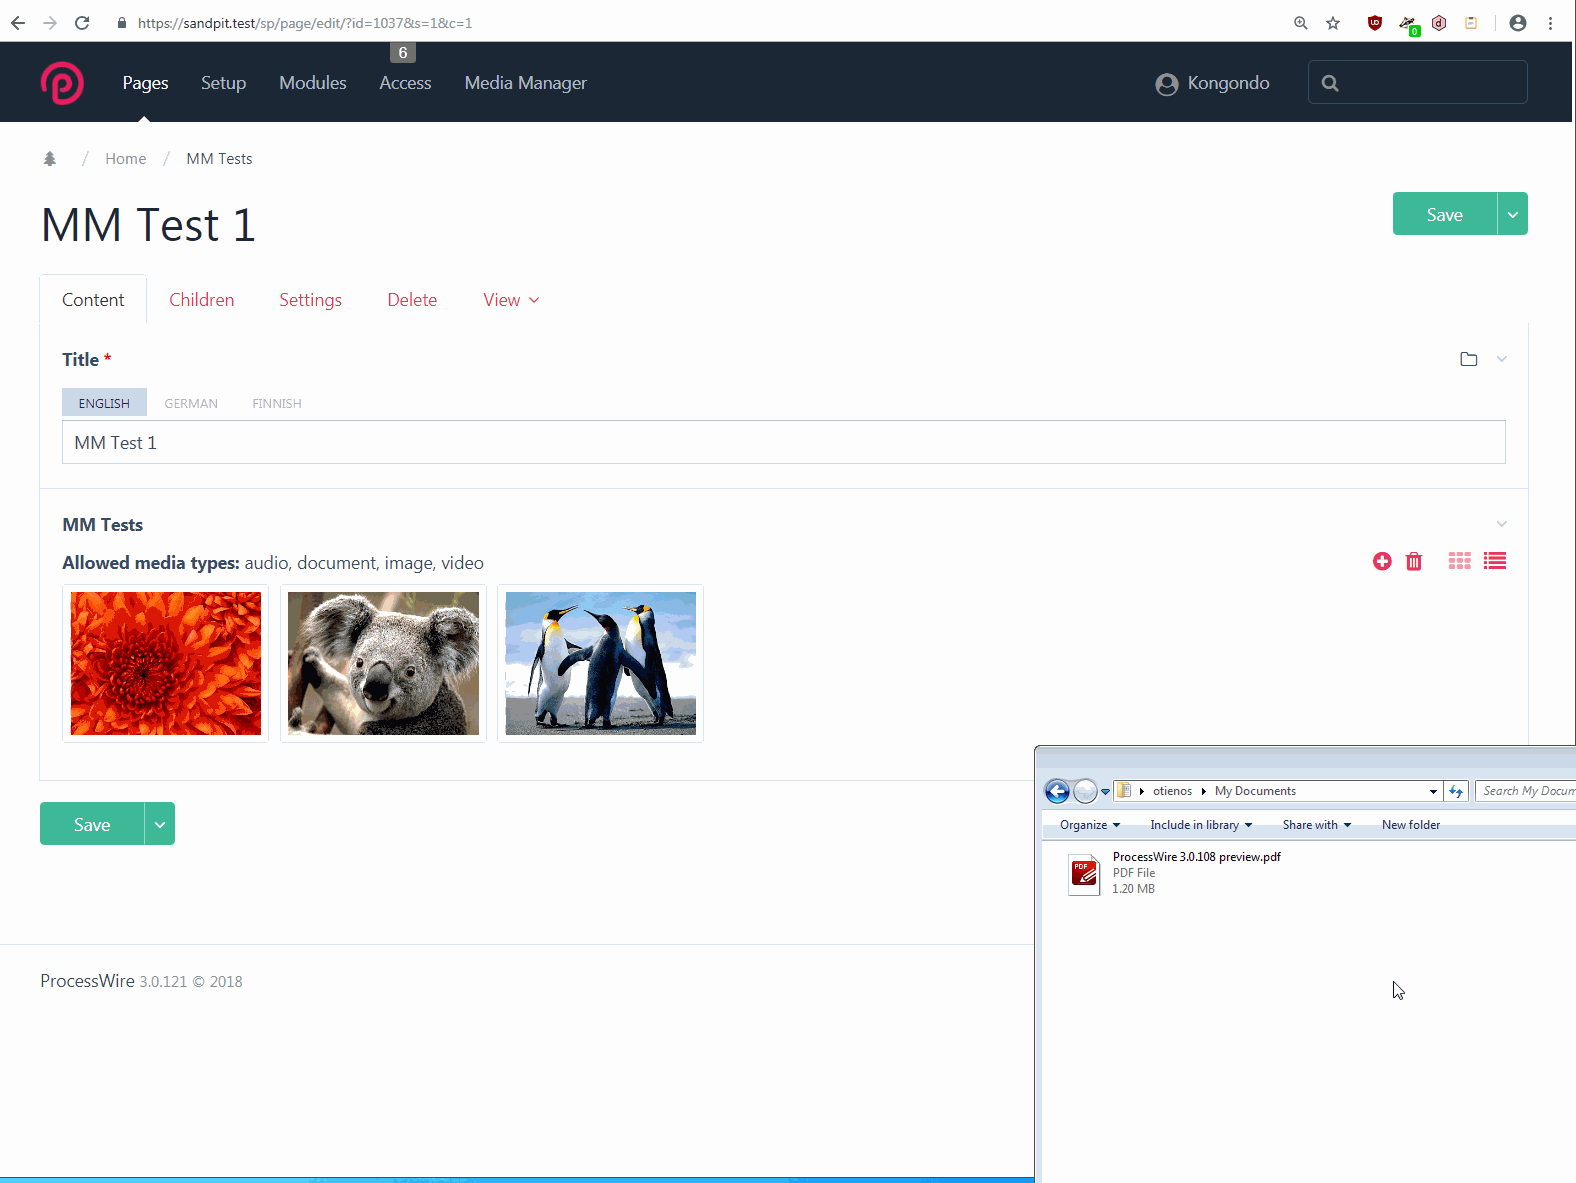1576x1183 pixels.
Task: Open the bottom Save dropdown arrow
Action: point(160,824)
